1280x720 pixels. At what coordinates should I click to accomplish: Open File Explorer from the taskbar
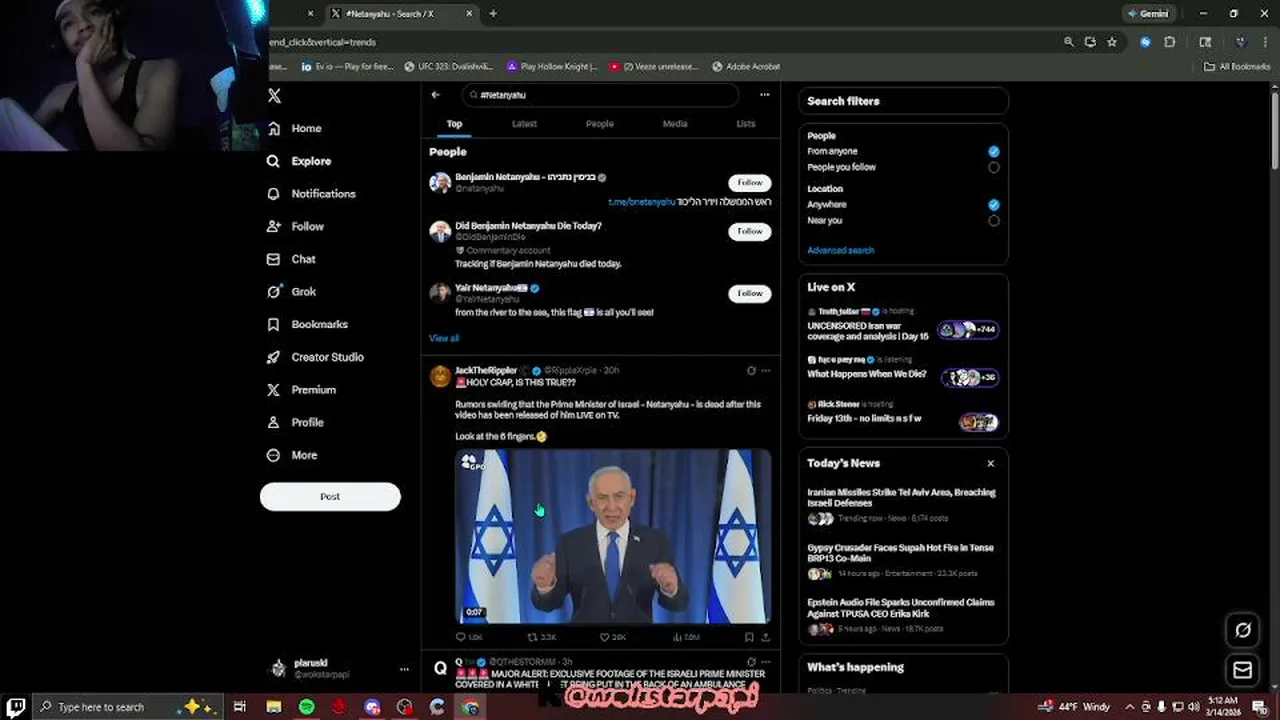tap(274, 707)
